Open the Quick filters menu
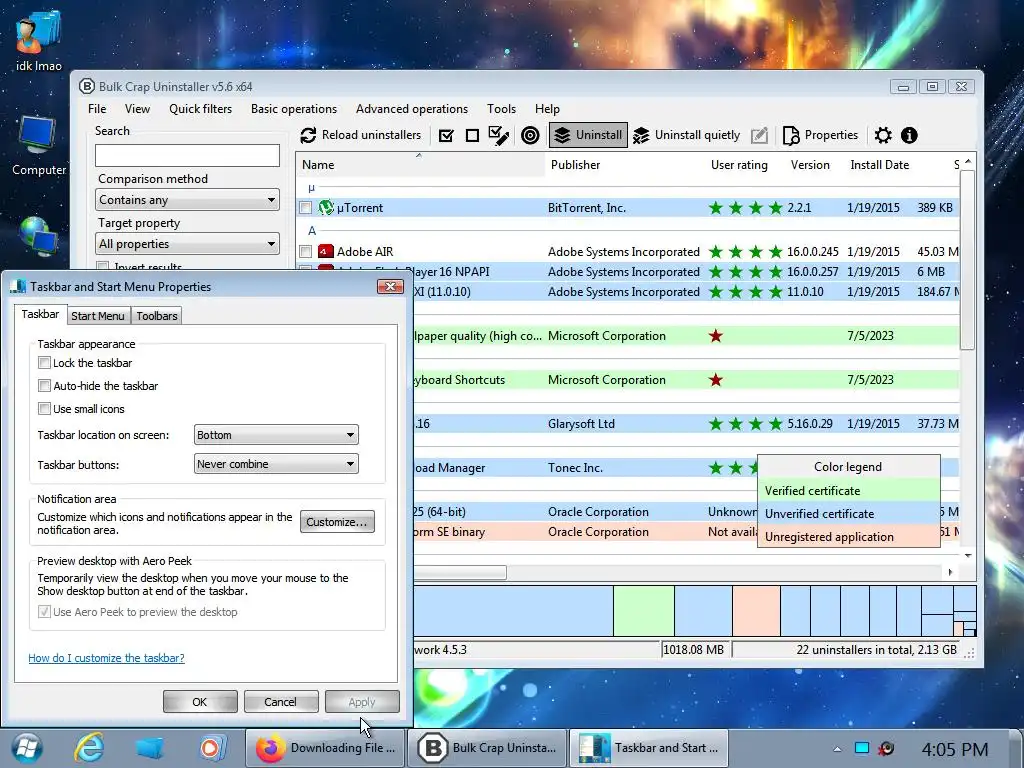The width and height of the screenshot is (1024, 768). (200, 109)
